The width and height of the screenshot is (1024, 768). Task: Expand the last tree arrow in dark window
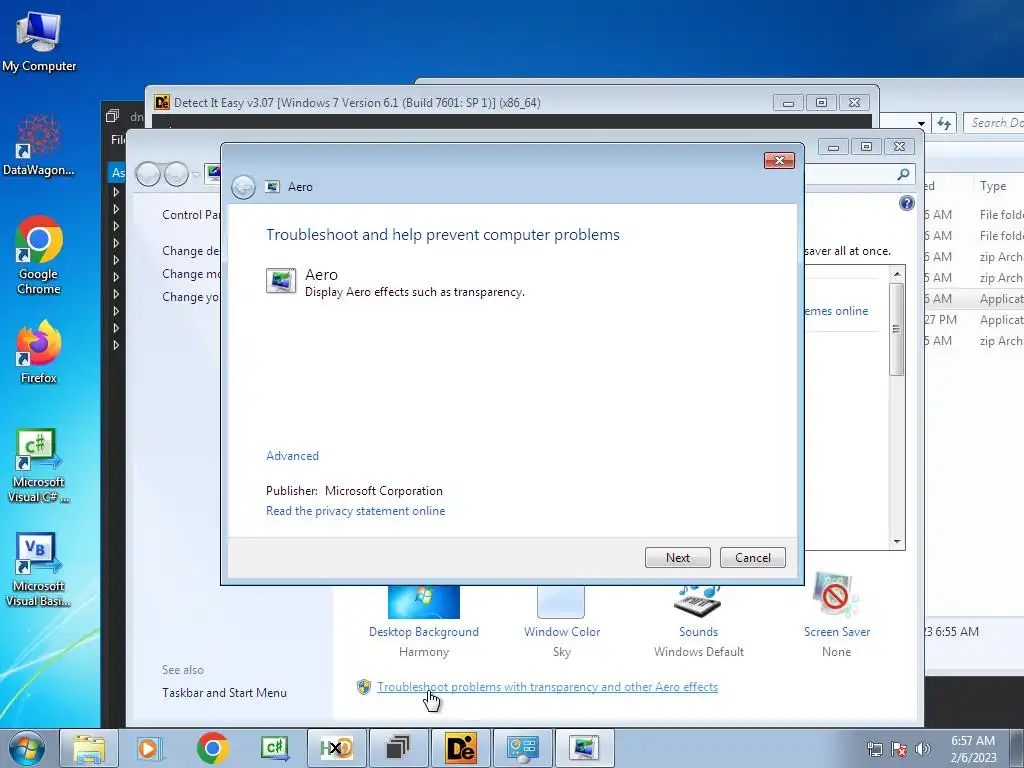116,345
